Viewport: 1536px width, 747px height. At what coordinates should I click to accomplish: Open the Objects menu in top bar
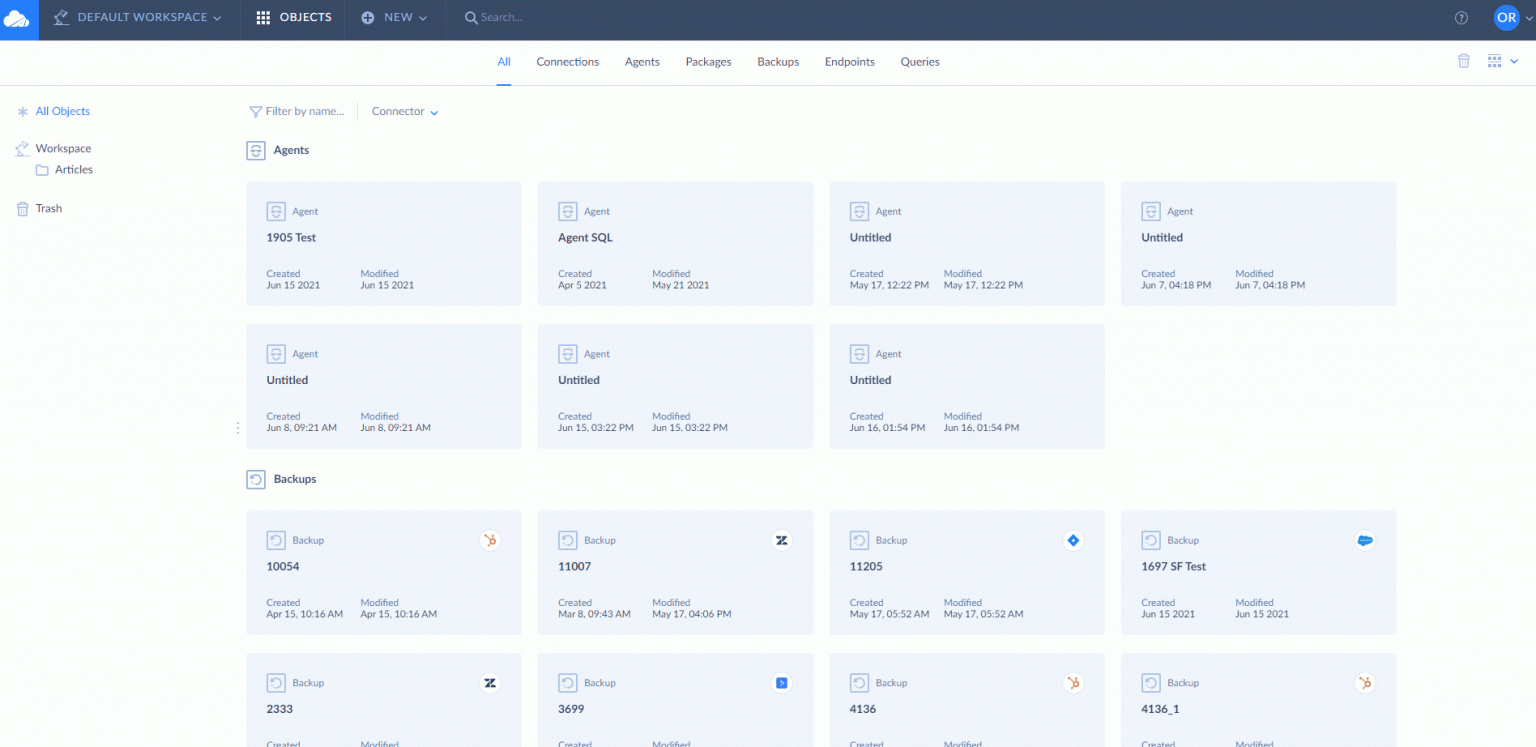293,18
